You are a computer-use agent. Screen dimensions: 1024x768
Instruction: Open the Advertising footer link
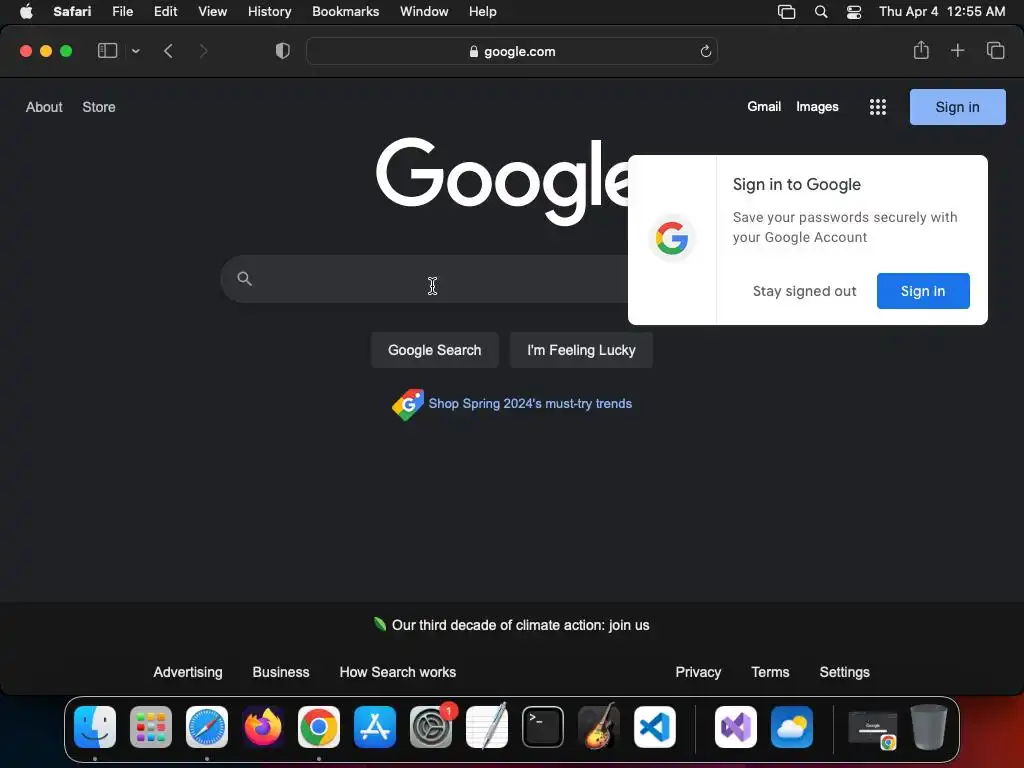[x=187, y=672]
